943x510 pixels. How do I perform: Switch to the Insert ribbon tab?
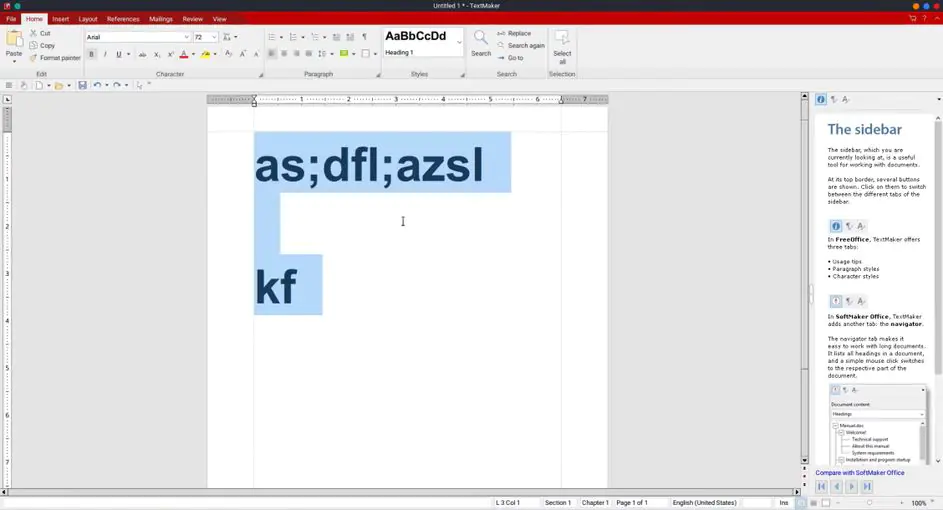coord(60,19)
